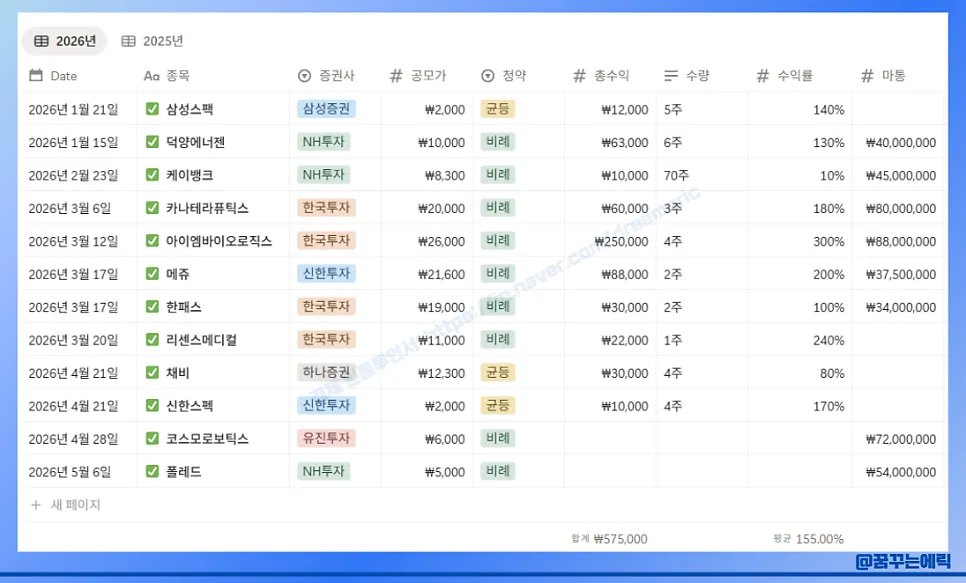Open the 균등 tag in 삼성스팩 row
The image size is (966, 583).
(x=498, y=108)
